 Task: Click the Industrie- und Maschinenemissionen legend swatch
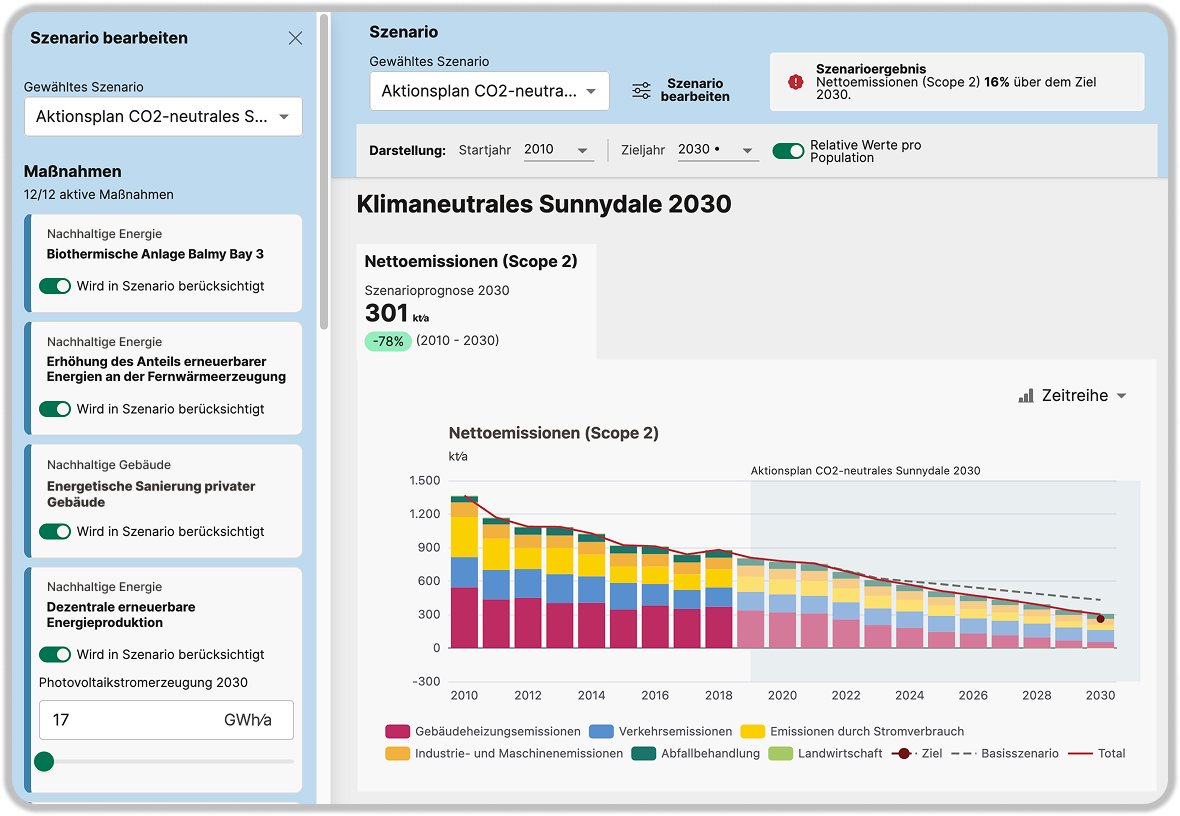397,754
